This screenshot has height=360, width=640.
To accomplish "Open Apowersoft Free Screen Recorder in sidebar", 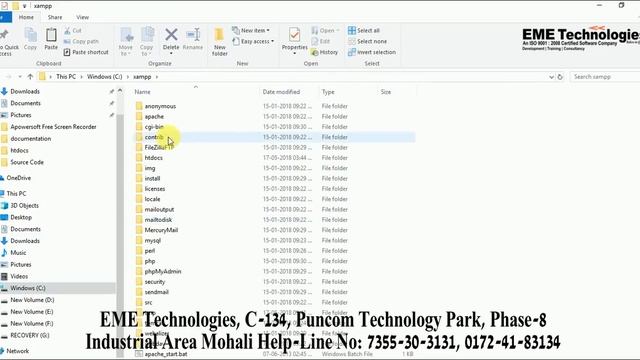I will (x=53, y=127).
